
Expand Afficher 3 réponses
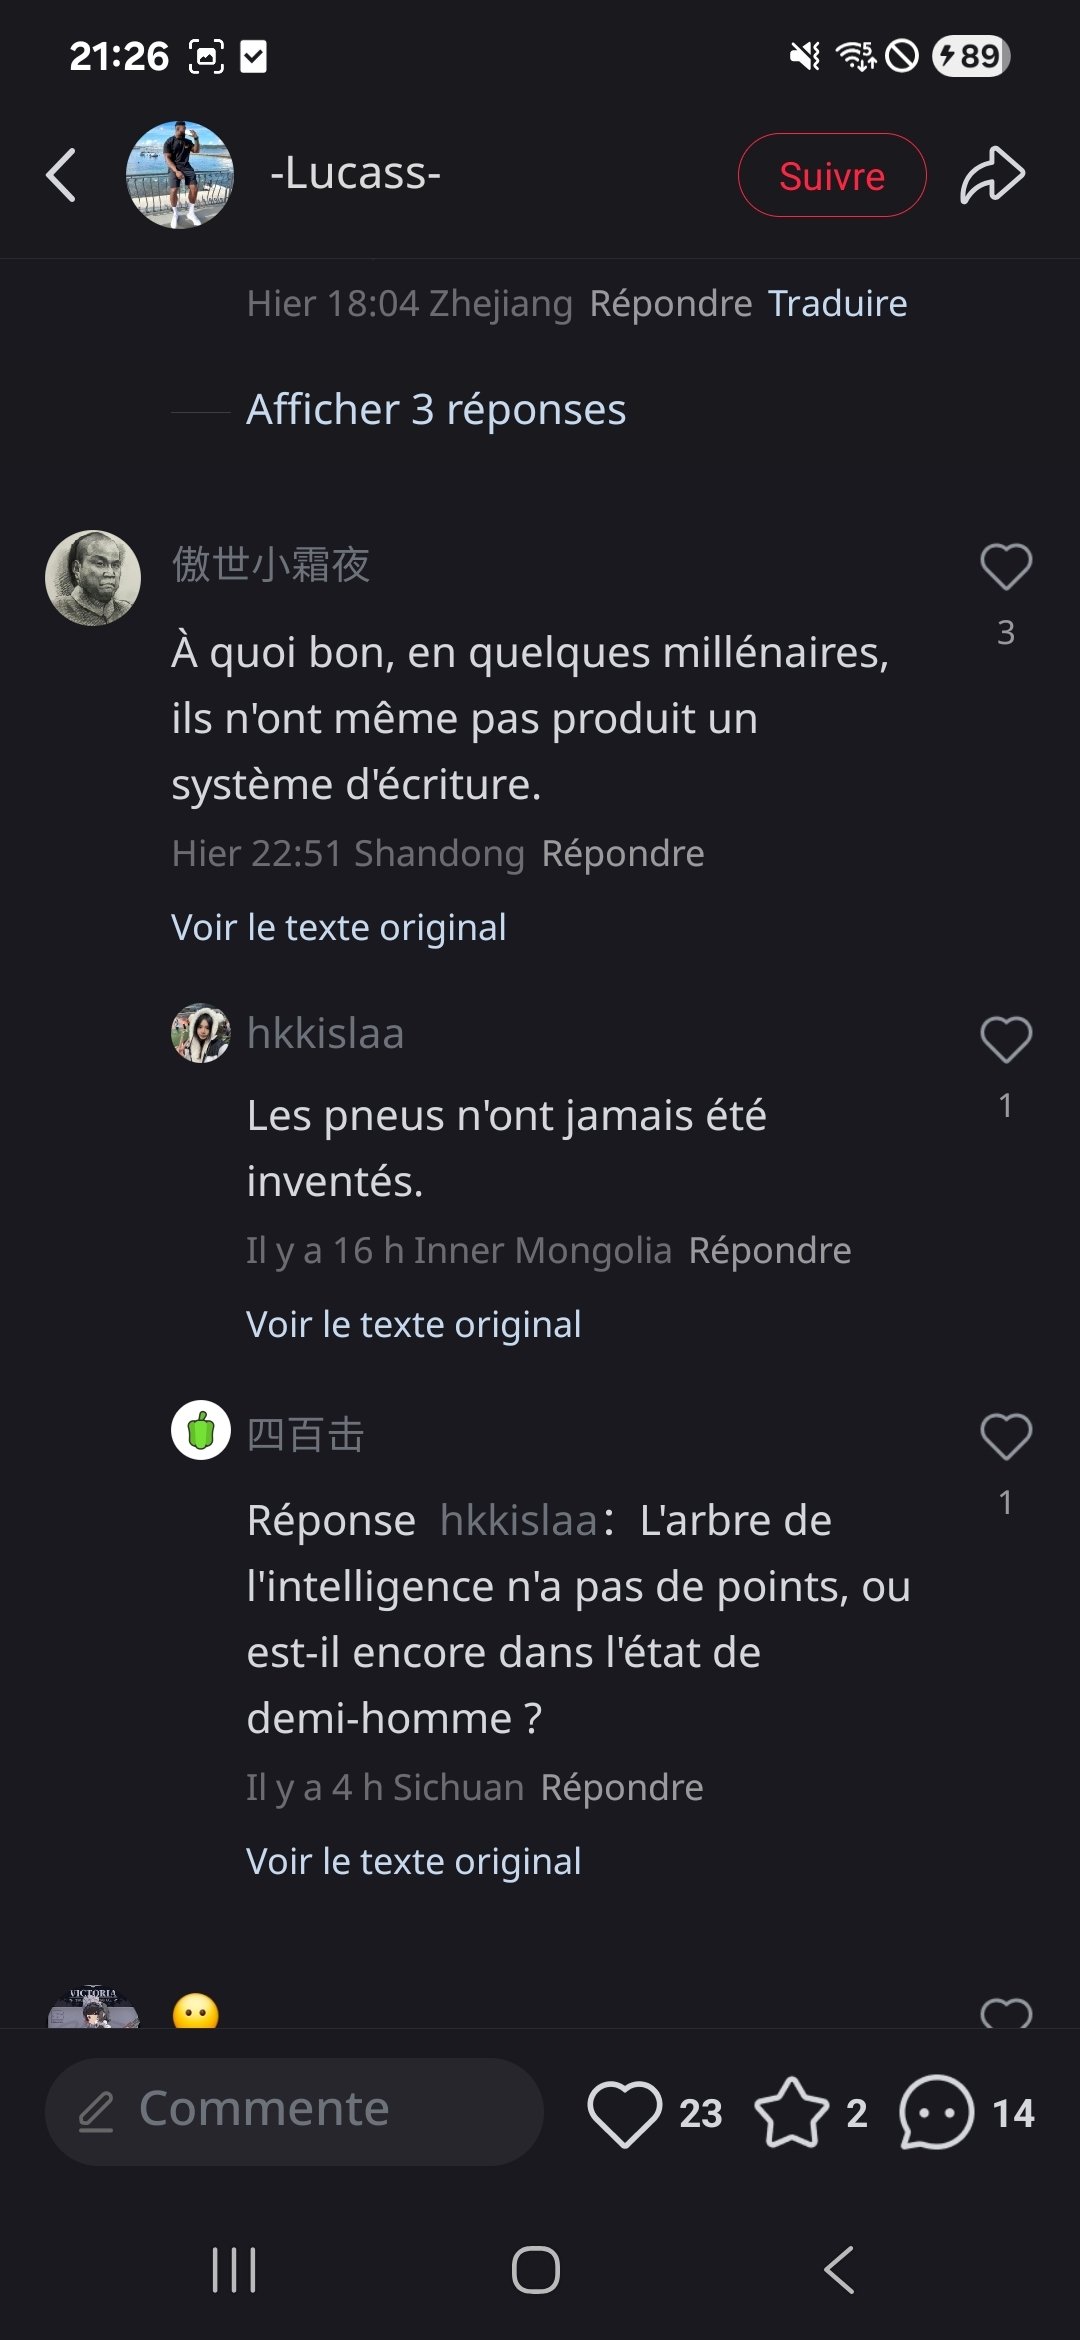coord(436,410)
